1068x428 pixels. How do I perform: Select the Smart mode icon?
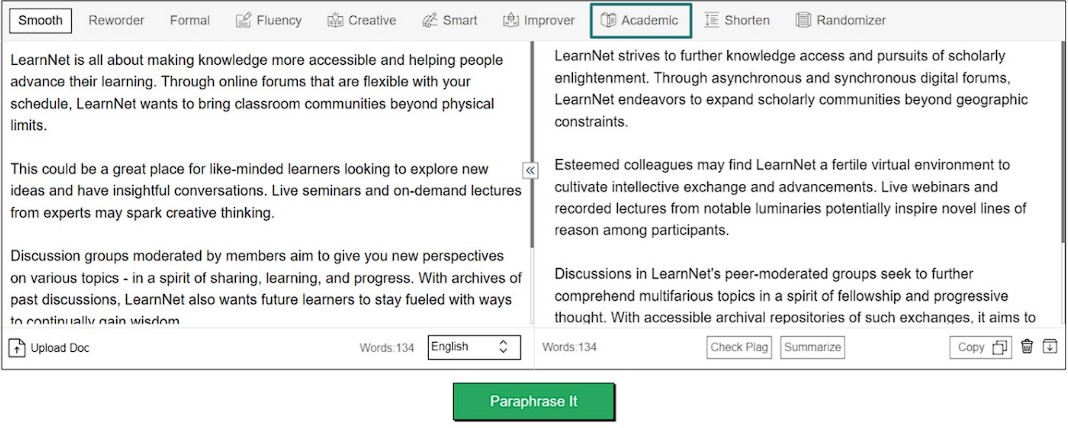tap(430, 20)
